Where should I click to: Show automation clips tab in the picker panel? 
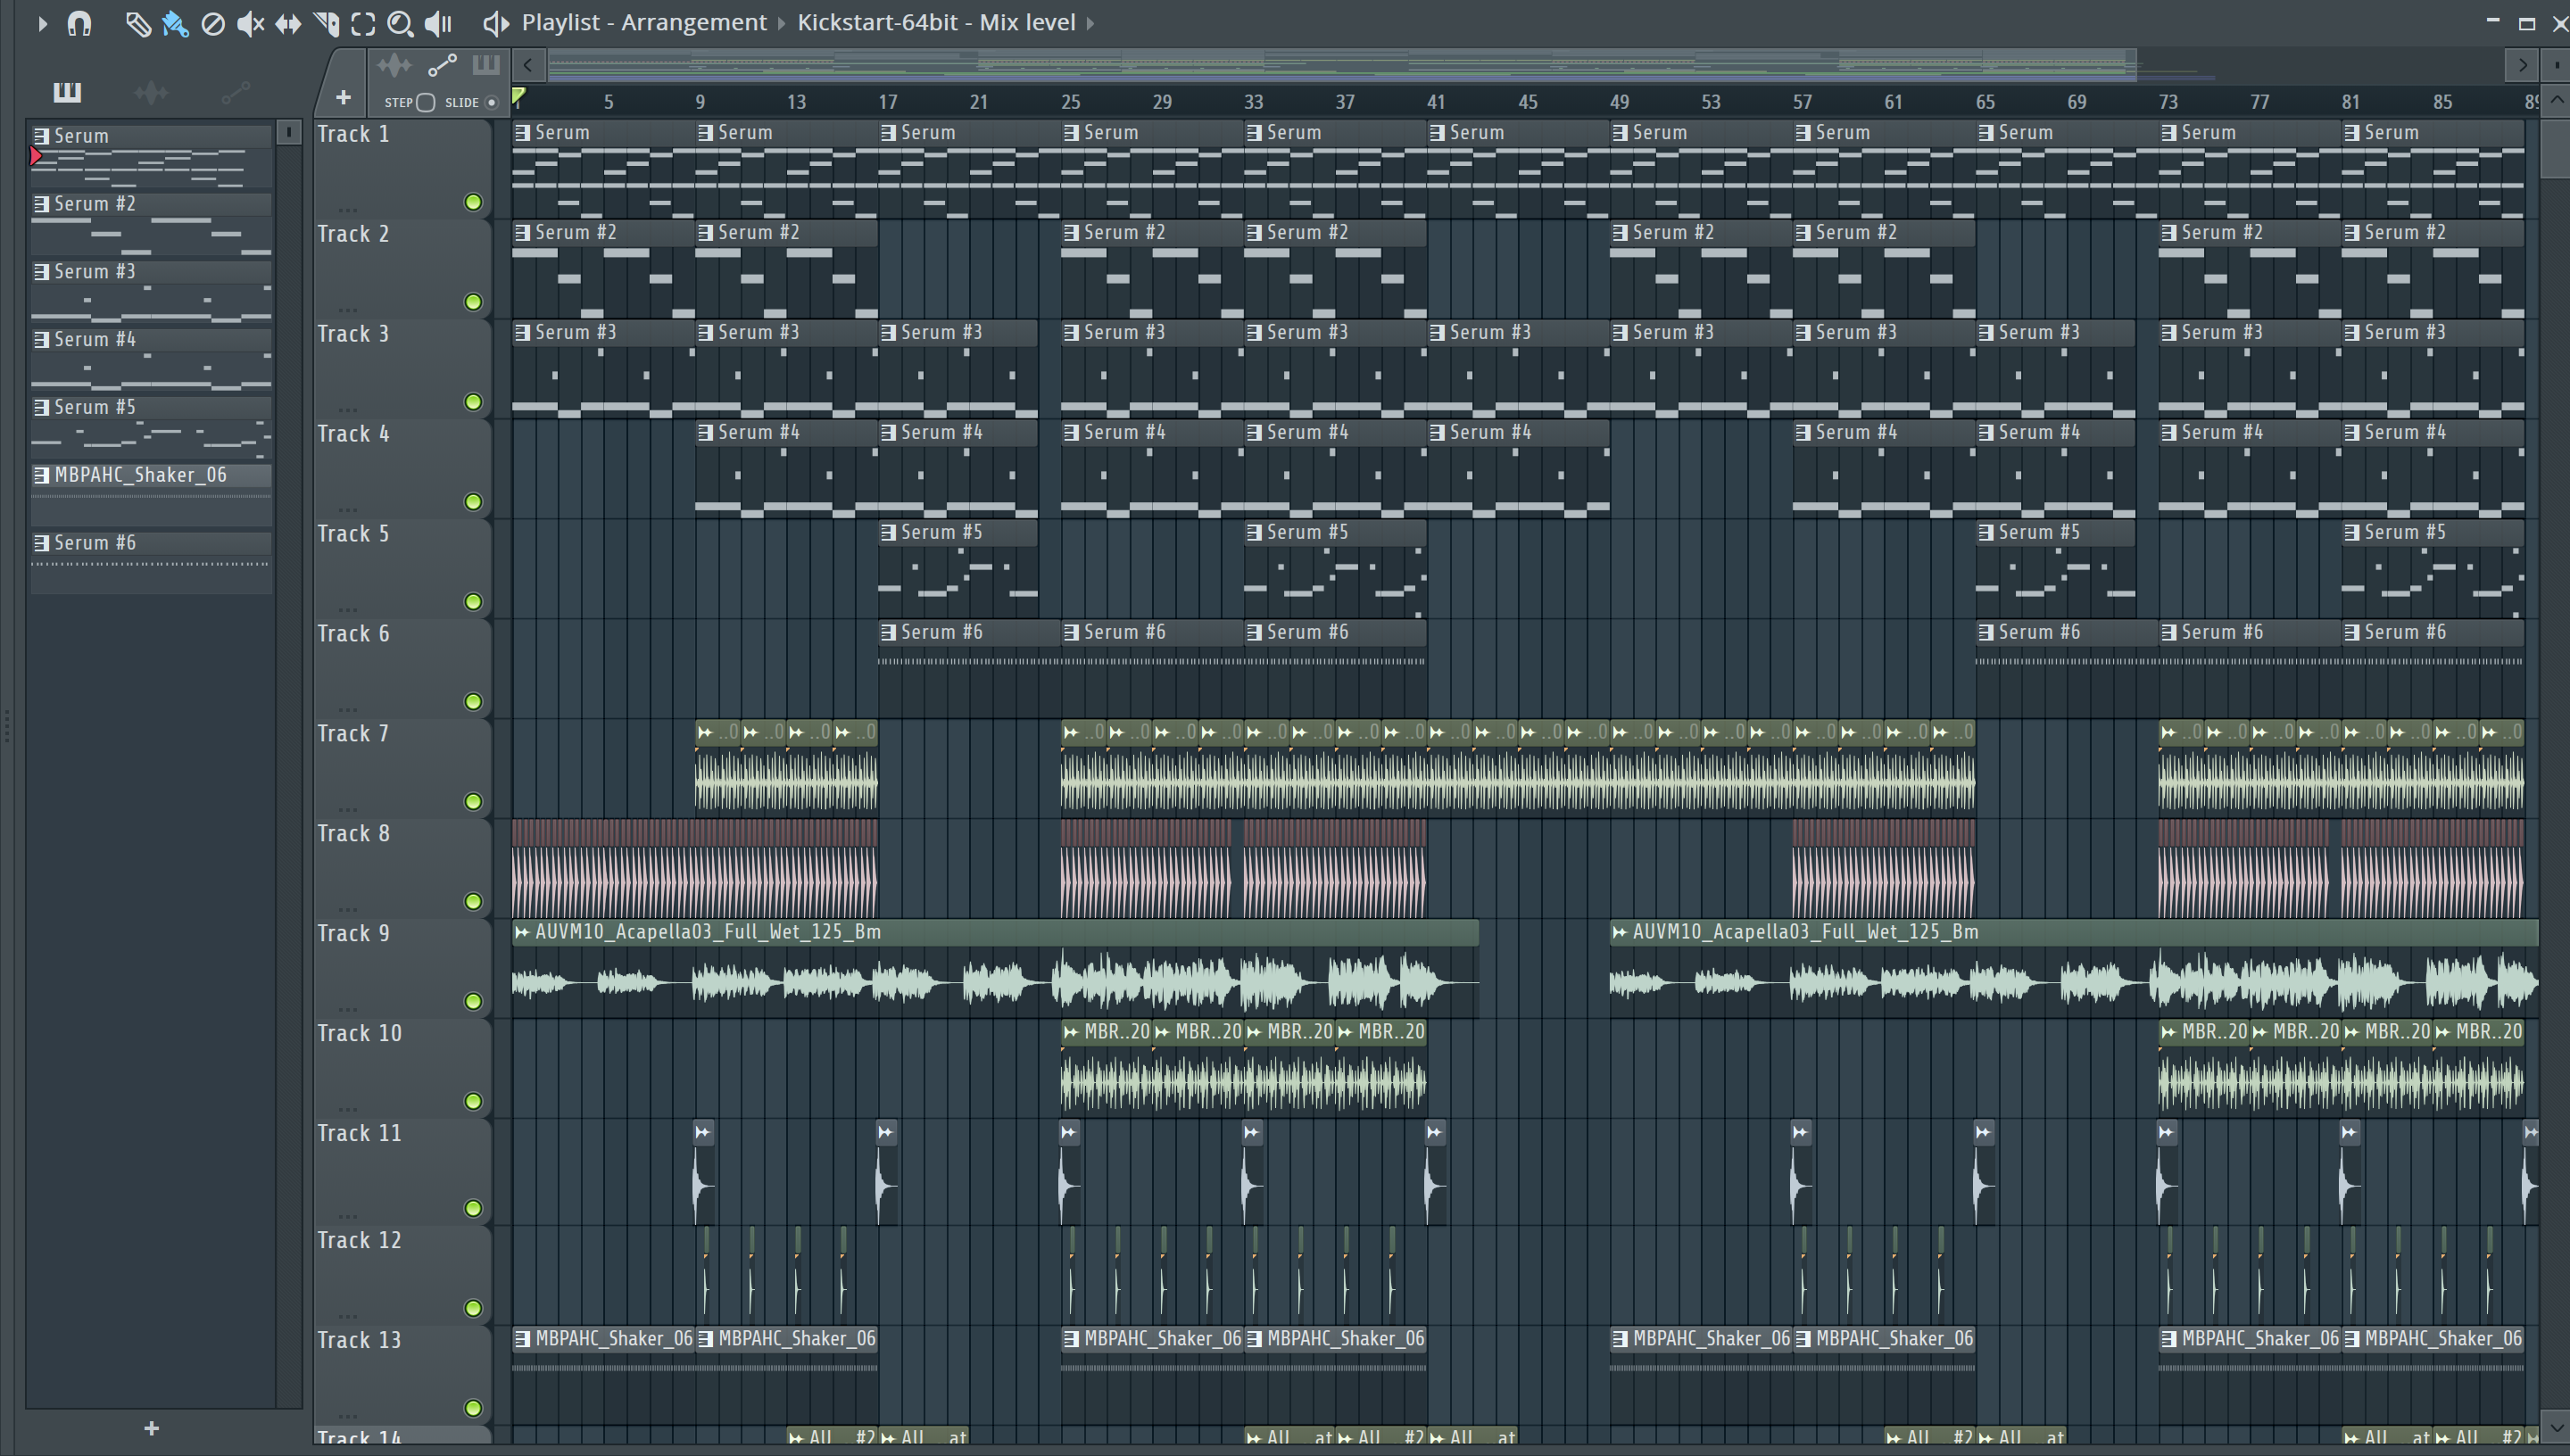coord(235,92)
